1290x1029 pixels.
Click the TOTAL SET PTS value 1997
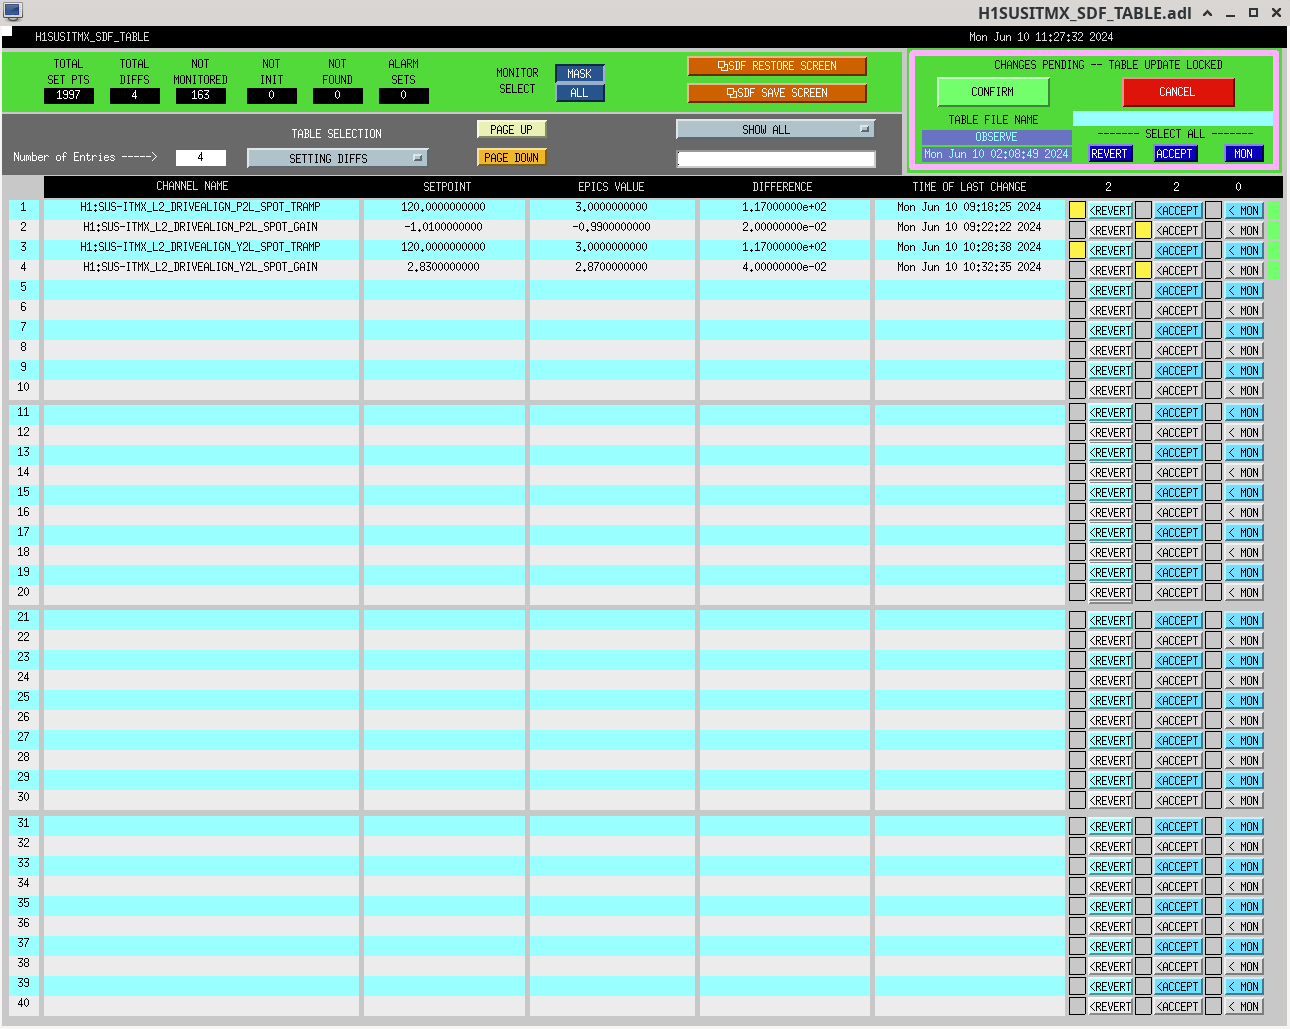coord(68,96)
